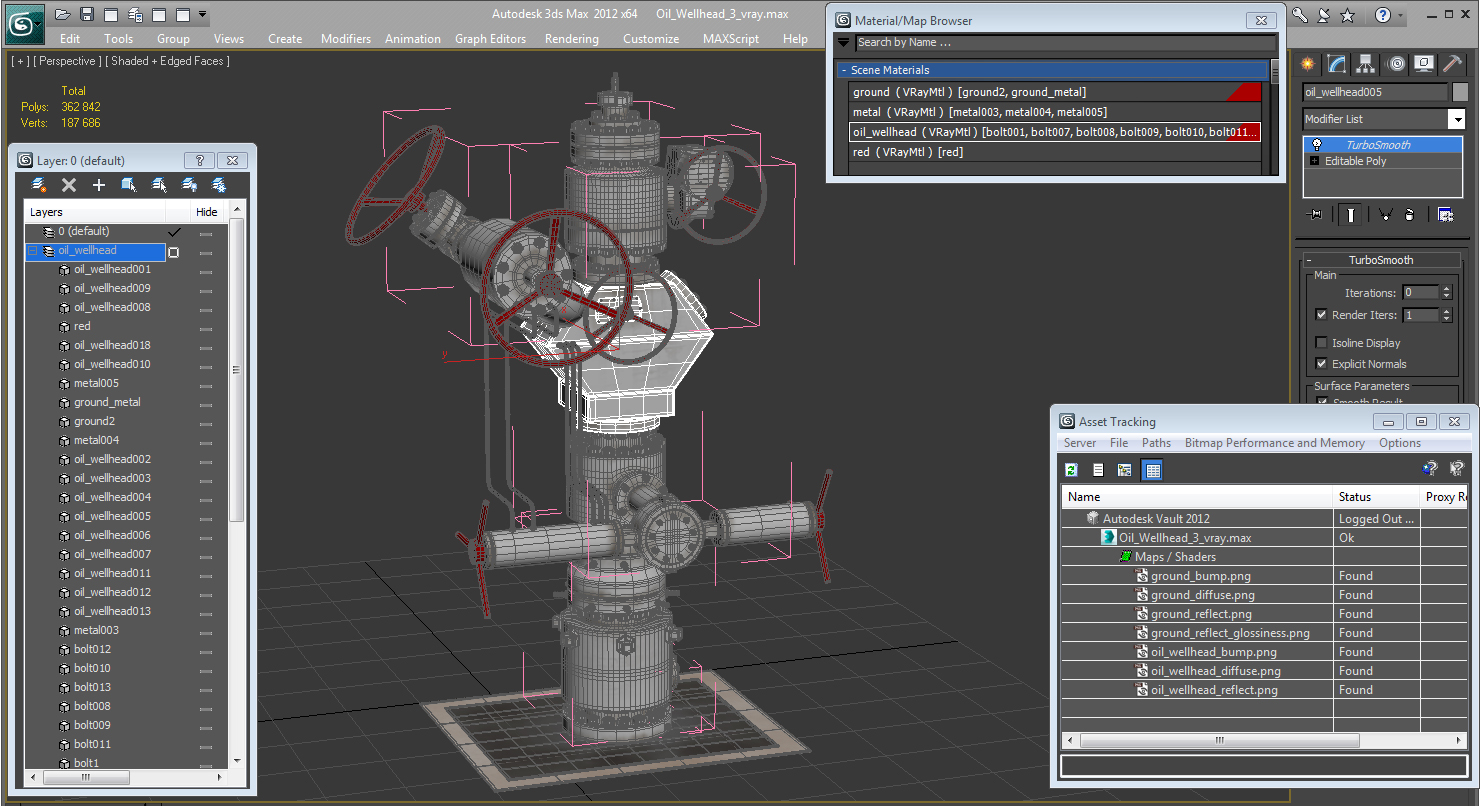Screen dimensions: 1480x806
Task: Click the Pin Stack icon
Action: pos(1314,214)
